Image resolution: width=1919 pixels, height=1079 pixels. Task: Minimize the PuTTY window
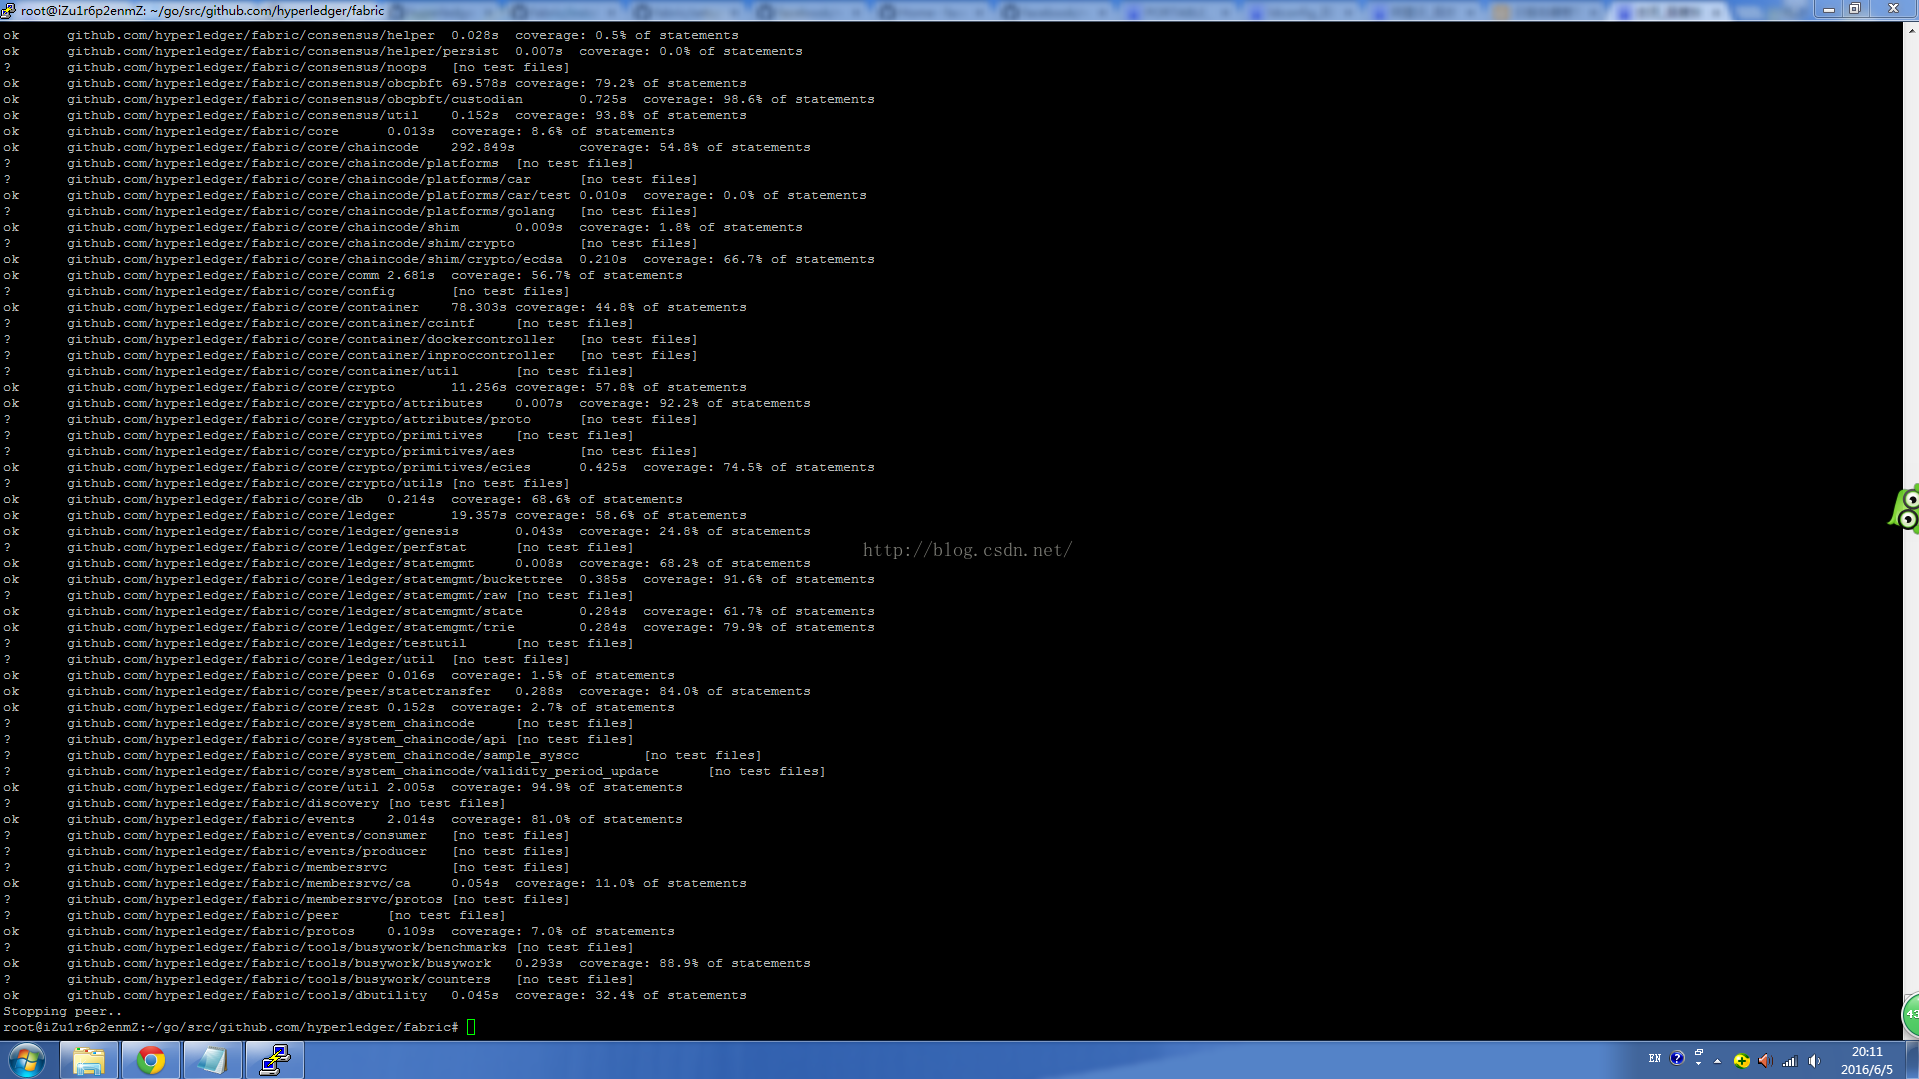click(1829, 9)
